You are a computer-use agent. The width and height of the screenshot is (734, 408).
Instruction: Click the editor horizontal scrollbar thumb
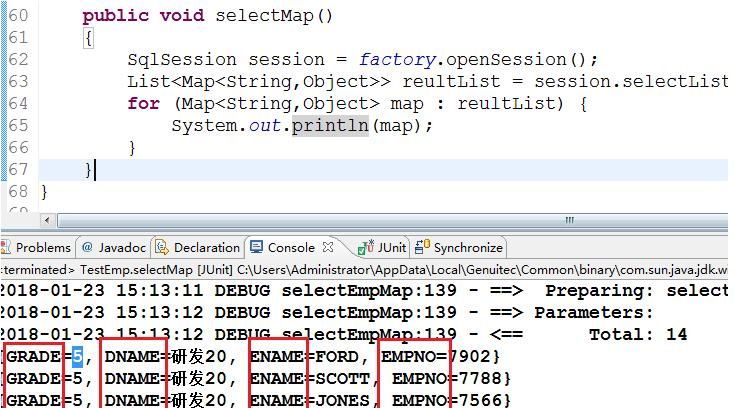point(568,220)
